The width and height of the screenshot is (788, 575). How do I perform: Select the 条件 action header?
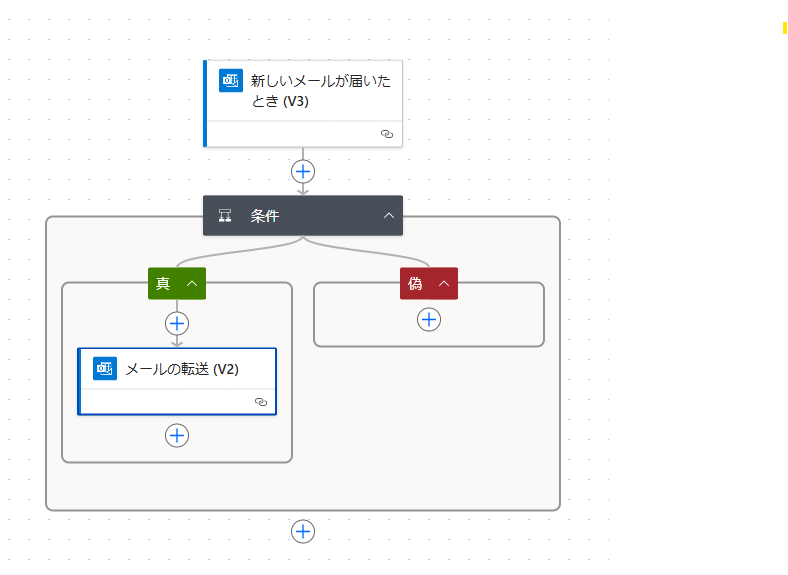click(x=303, y=216)
